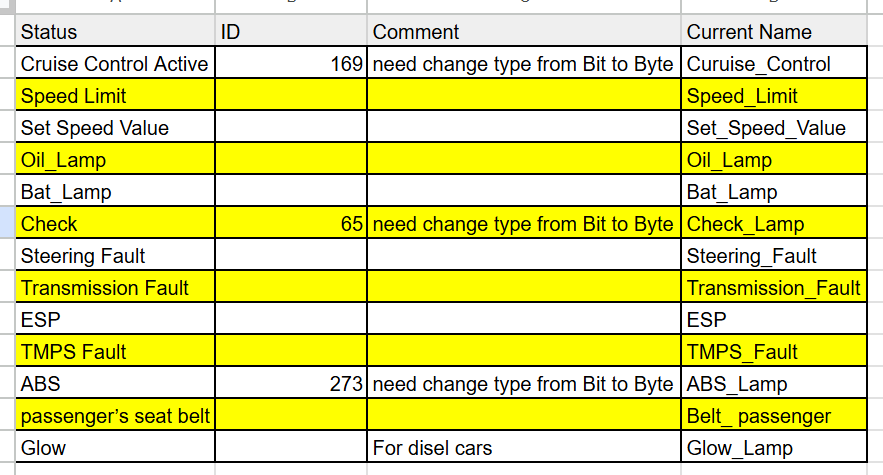Select the ABS_Lamp name cell

point(773,384)
